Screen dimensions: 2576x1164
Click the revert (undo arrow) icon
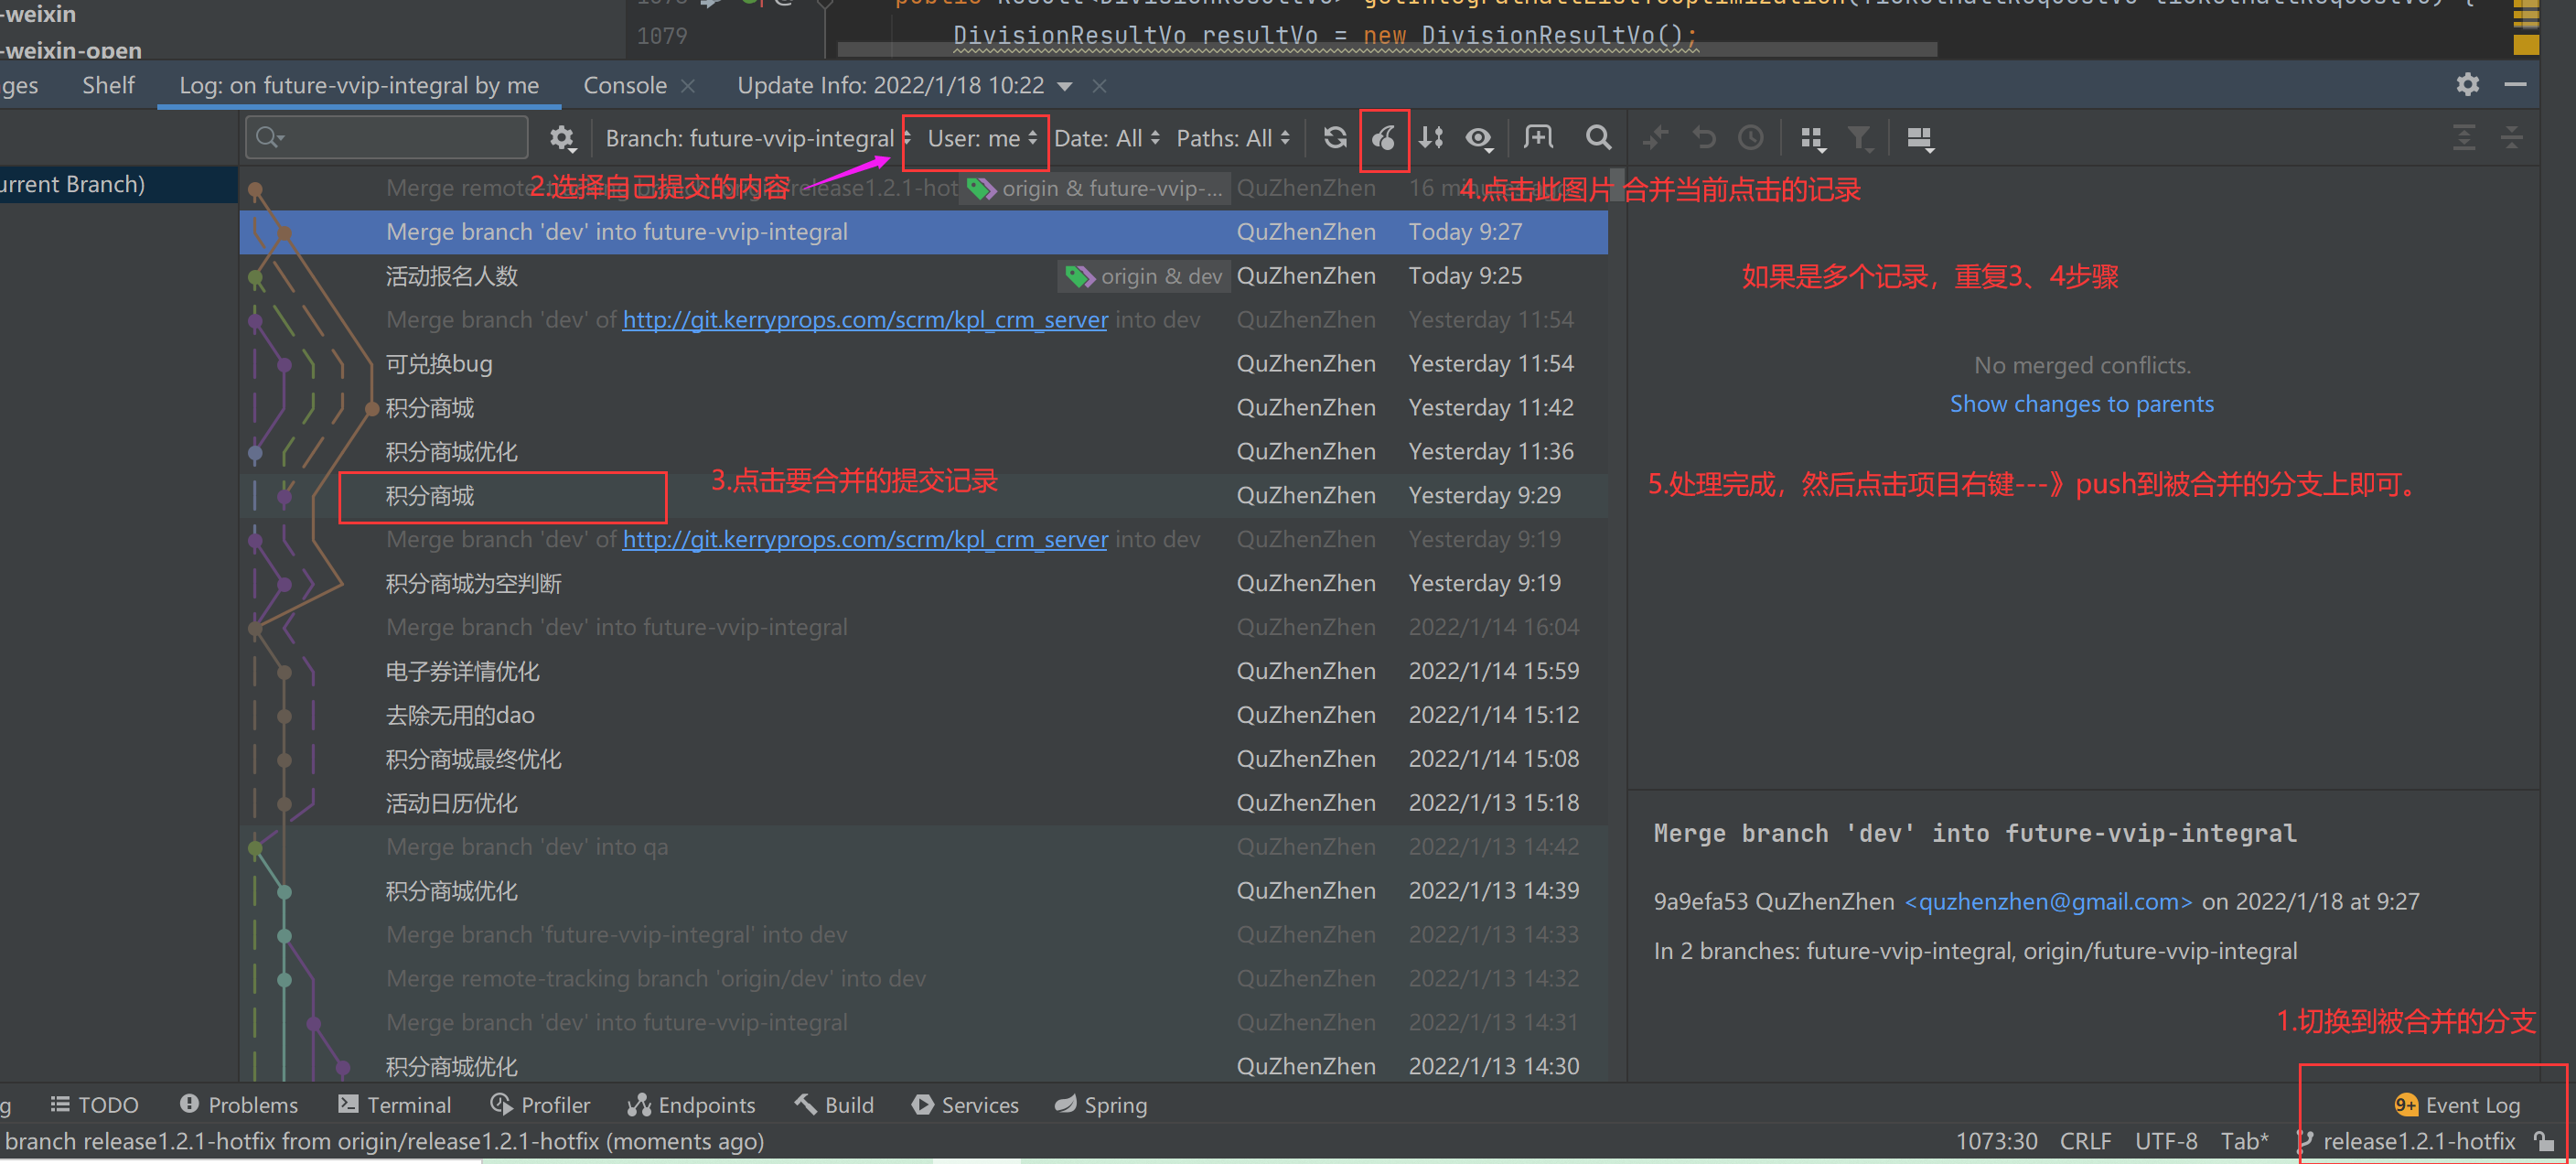pyautogui.click(x=1704, y=138)
